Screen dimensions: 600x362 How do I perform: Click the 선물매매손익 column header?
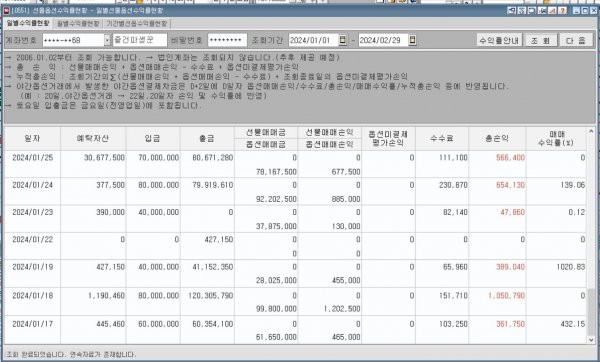point(329,132)
